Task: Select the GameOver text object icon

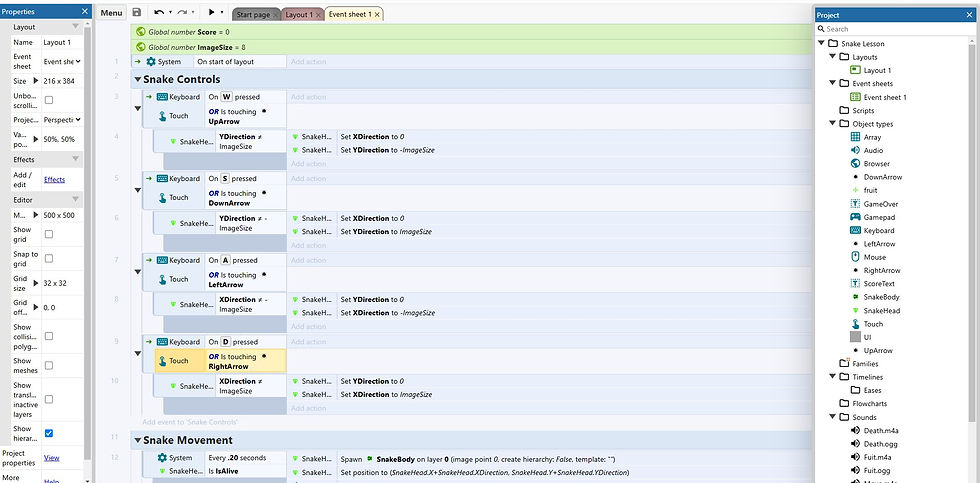Action: [856, 204]
